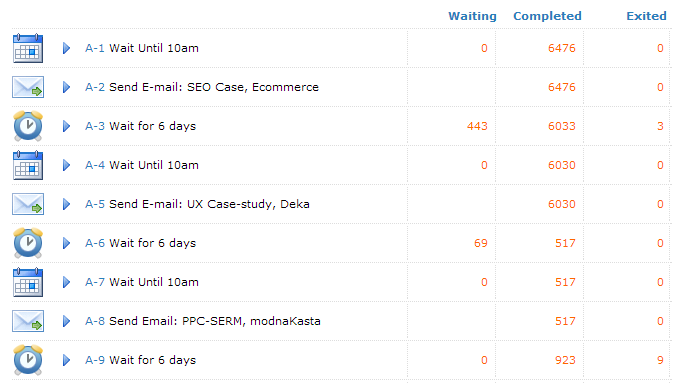Expand the A-2 SEO Case email step
The image size is (674, 383).
click(x=66, y=87)
